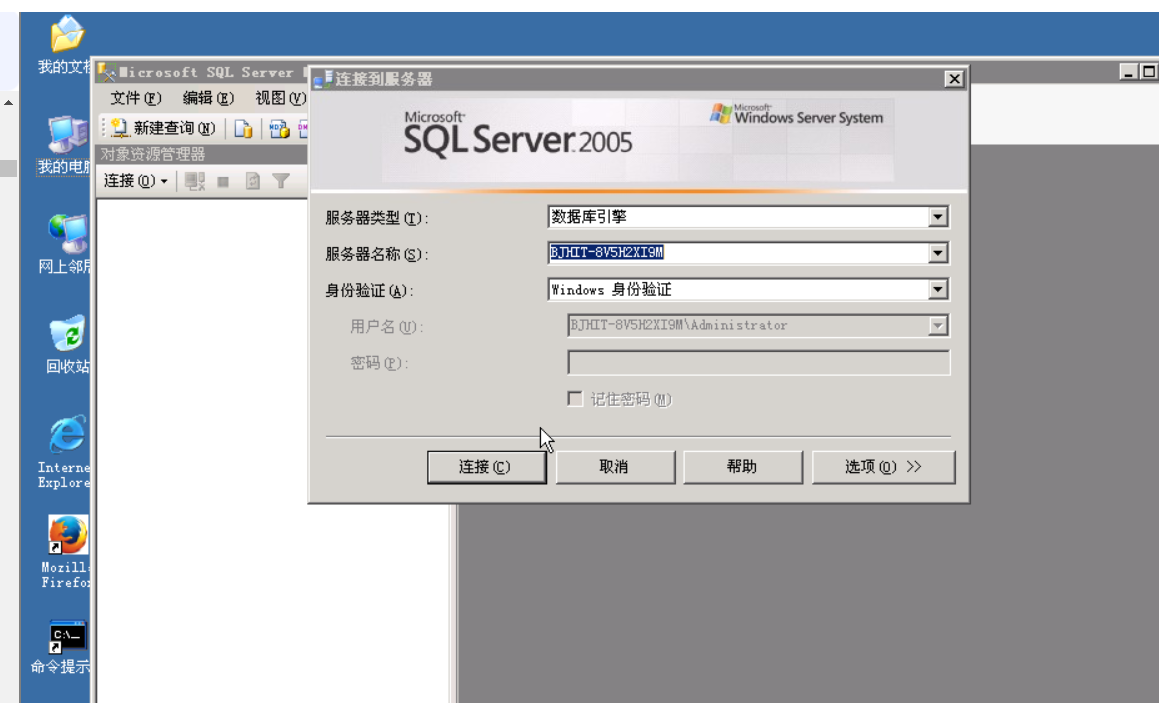1159x703 pixels.
Task: Click the Mozilla Firefox desktop icon
Action: [67, 552]
